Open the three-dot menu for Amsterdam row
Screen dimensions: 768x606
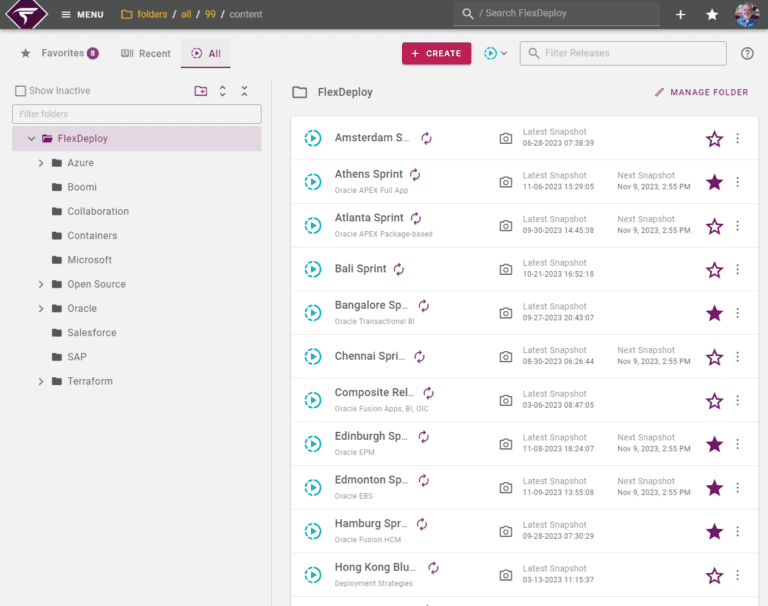coord(738,139)
